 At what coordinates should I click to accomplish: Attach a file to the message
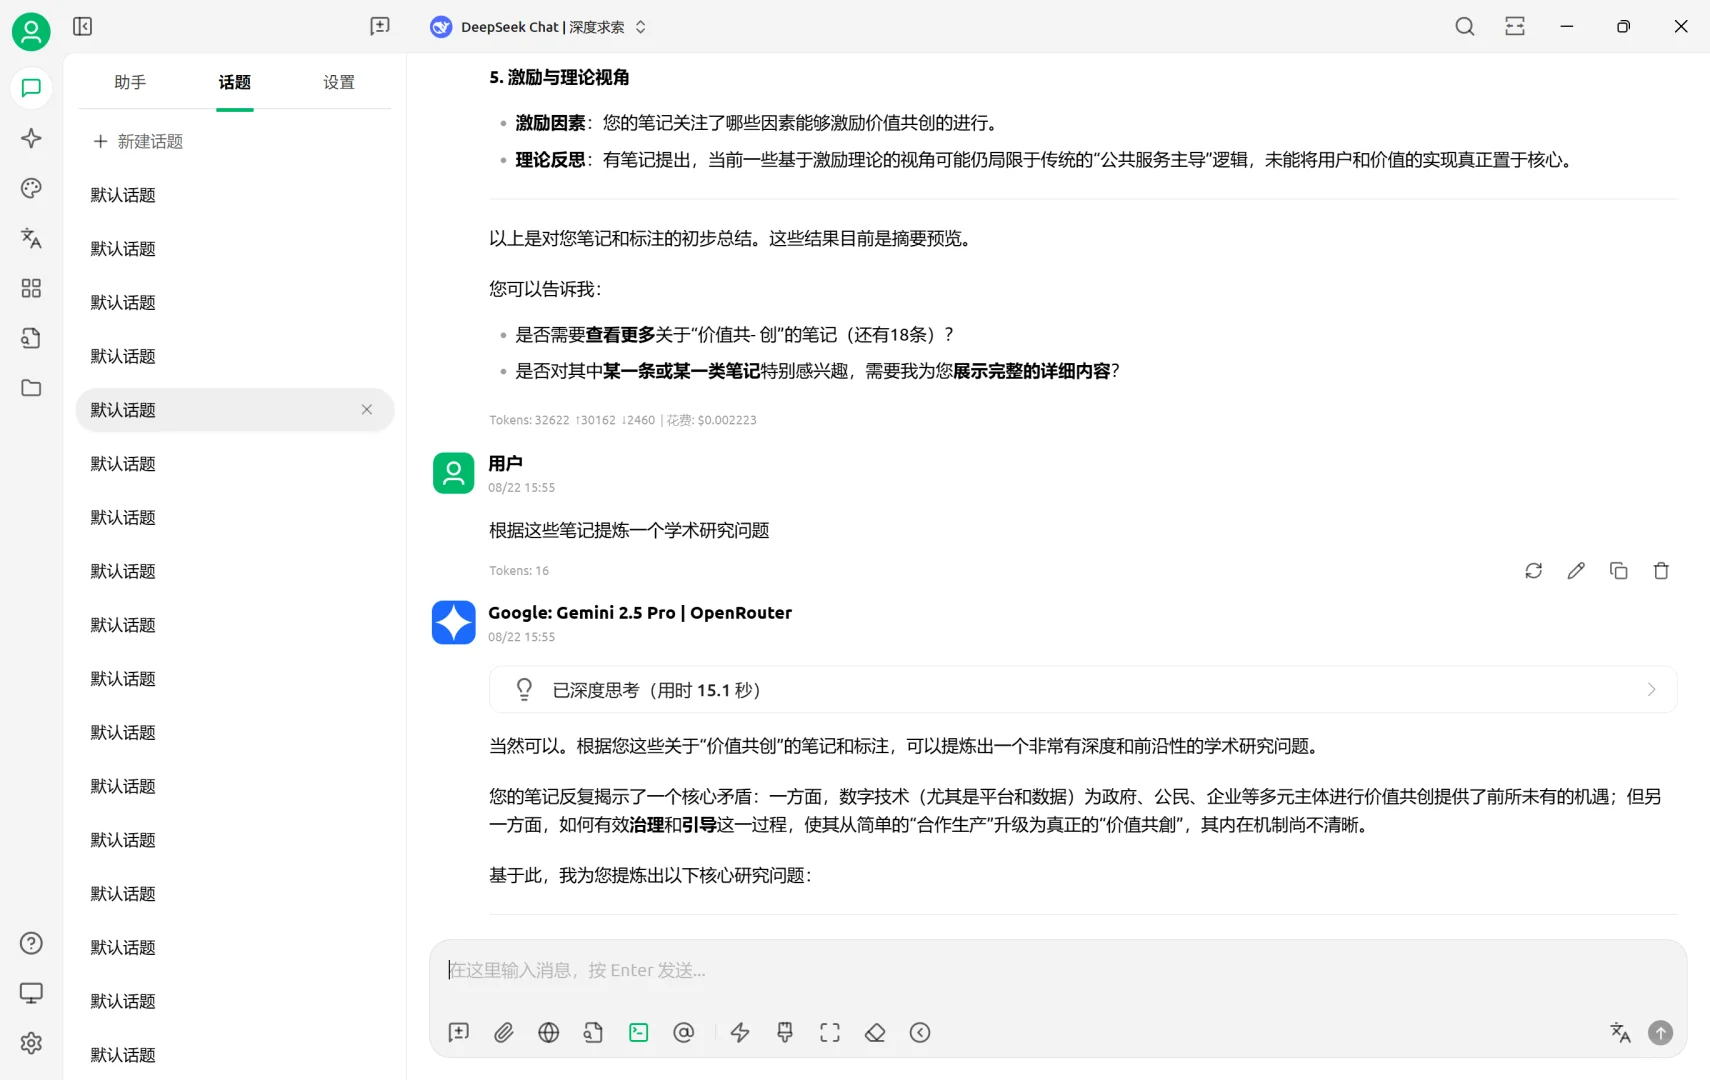504,1032
